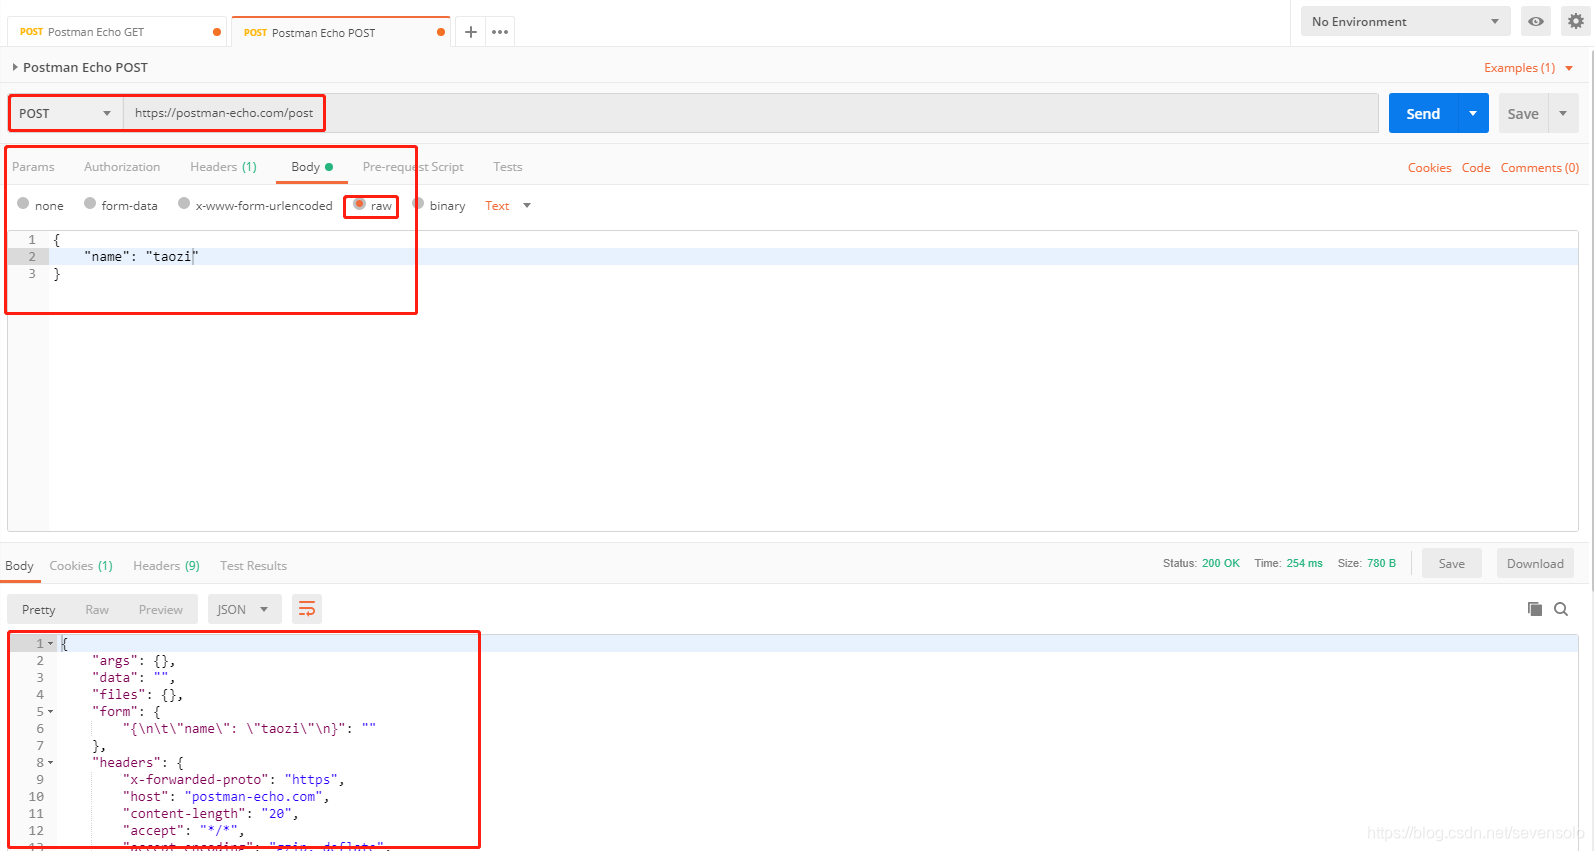Image resolution: width=1594 pixels, height=851 pixels.
Task: Click the response Save button
Action: 1452,563
